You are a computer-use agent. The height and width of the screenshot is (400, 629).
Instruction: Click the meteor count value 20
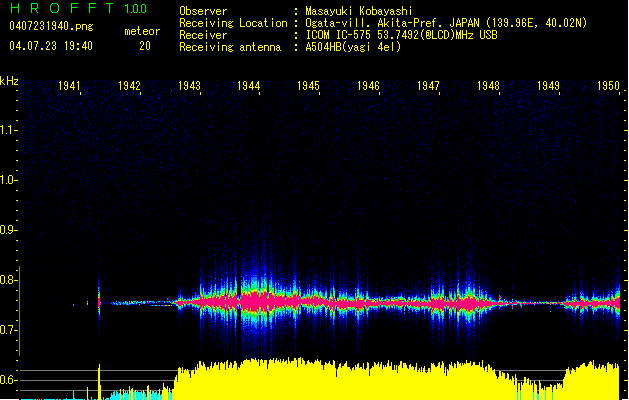point(145,46)
